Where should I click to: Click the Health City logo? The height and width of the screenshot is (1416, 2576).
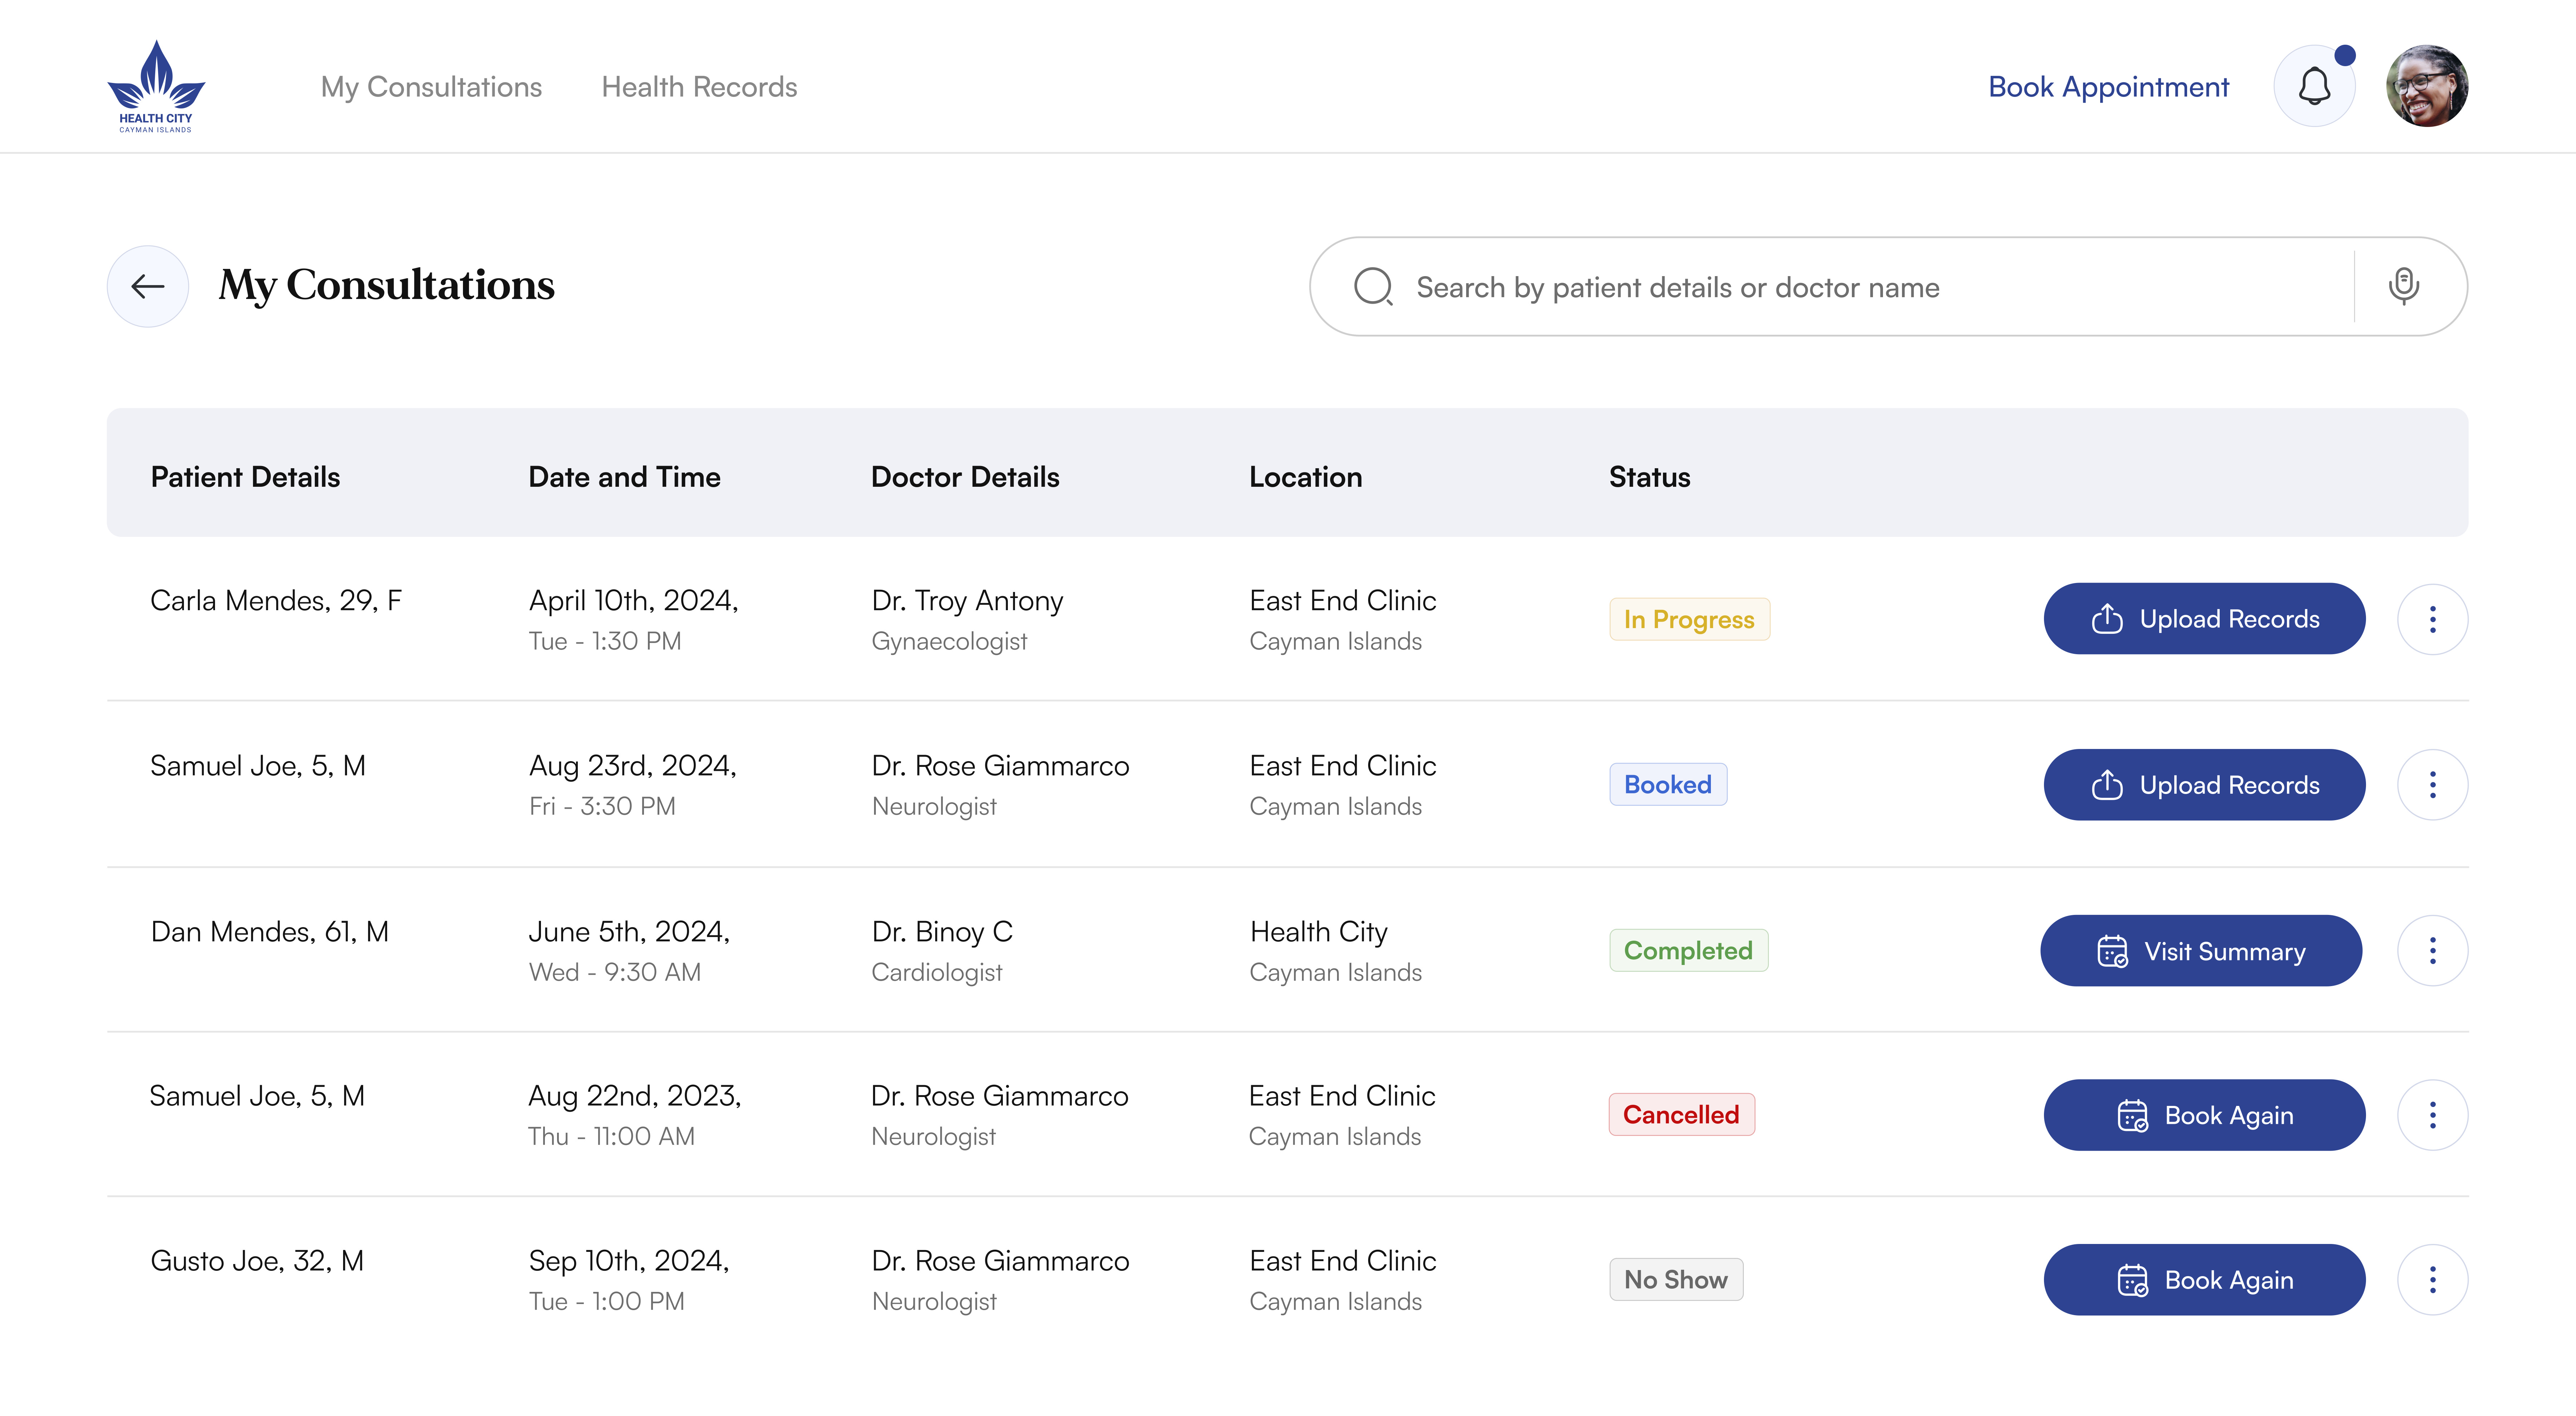click(x=156, y=86)
